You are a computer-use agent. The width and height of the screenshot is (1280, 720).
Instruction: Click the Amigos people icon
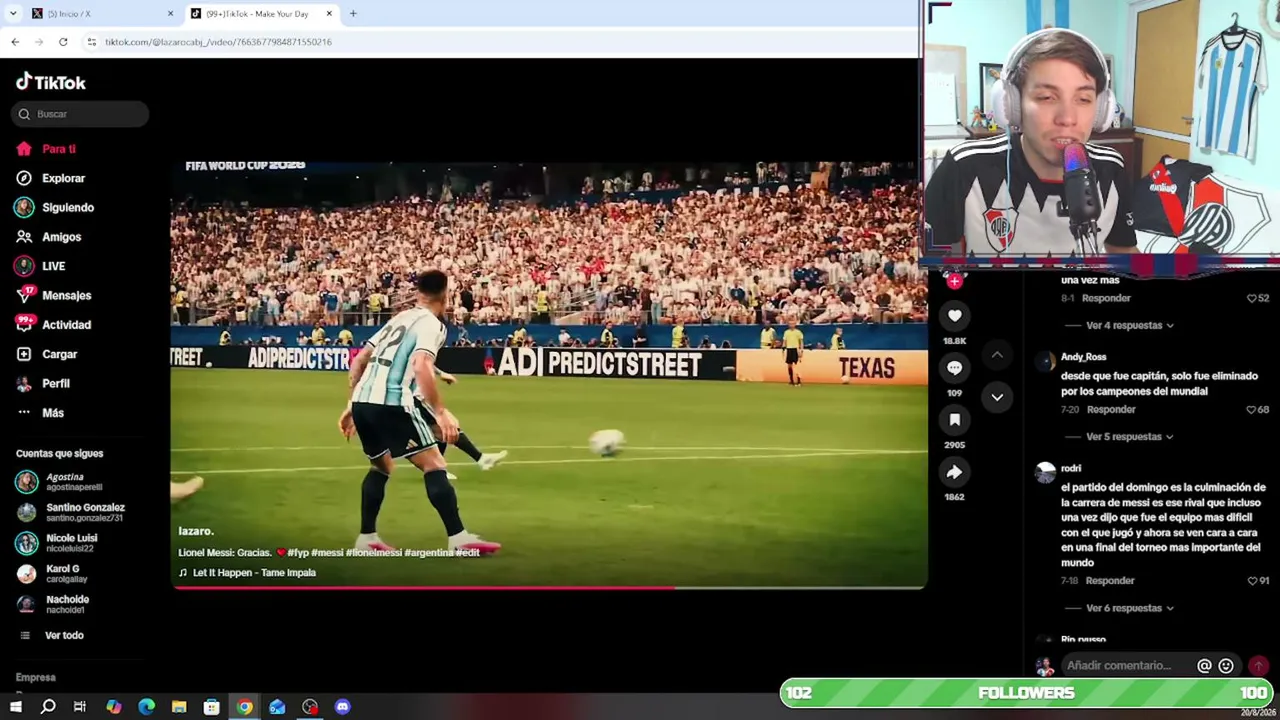pos(24,237)
